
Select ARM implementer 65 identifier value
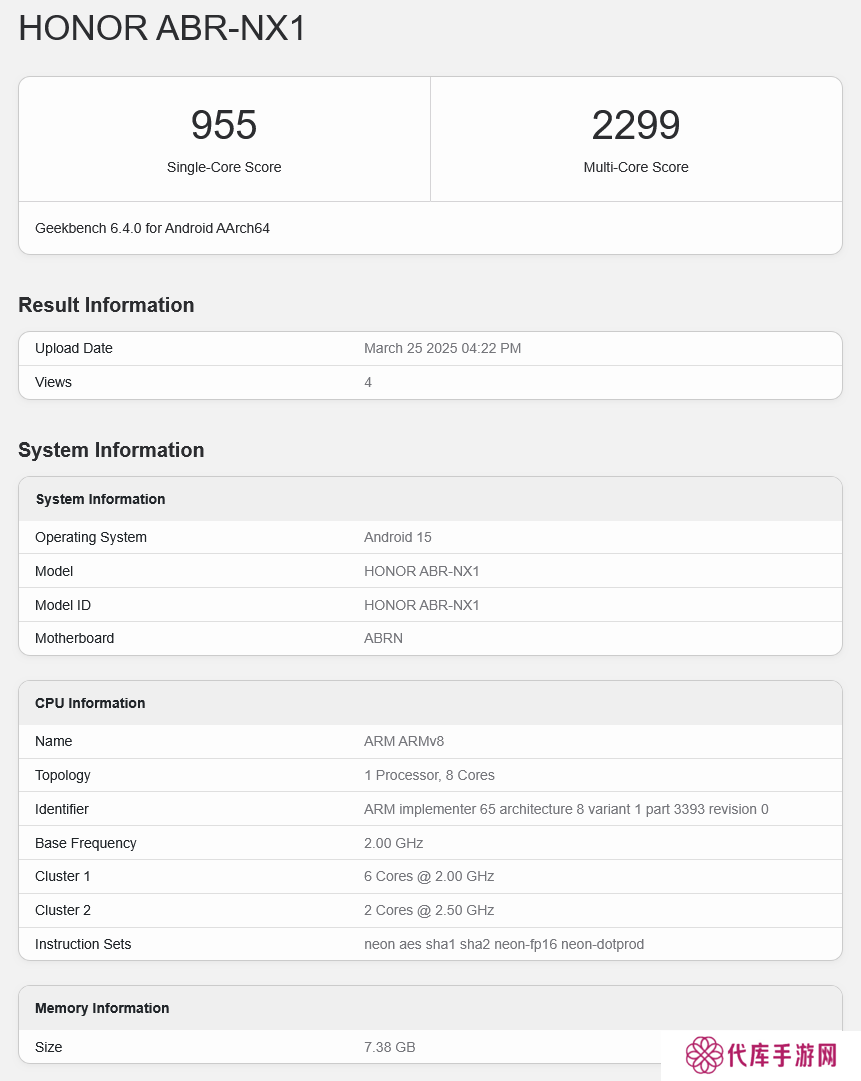point(566,809)
